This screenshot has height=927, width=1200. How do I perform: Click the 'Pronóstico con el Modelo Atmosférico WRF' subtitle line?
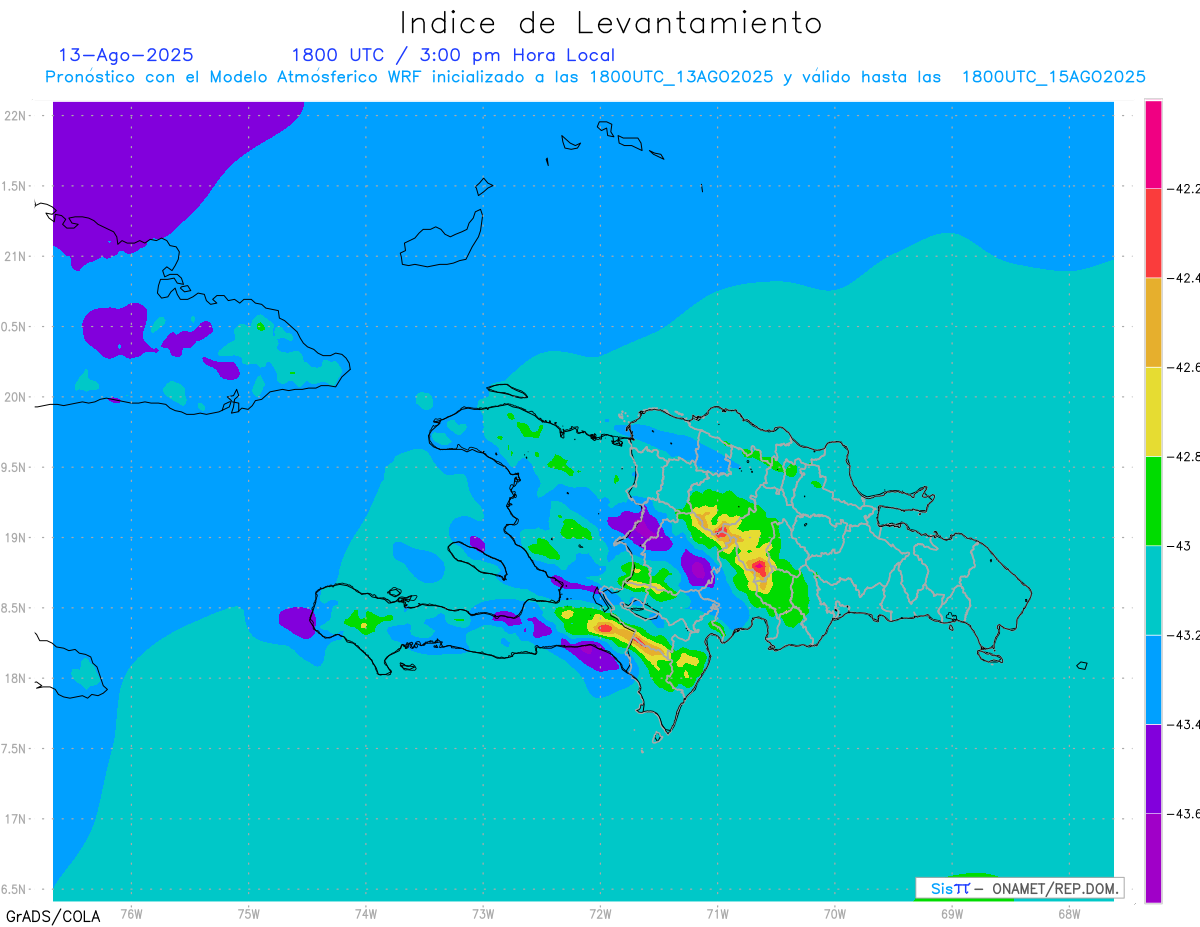[596, 77]
